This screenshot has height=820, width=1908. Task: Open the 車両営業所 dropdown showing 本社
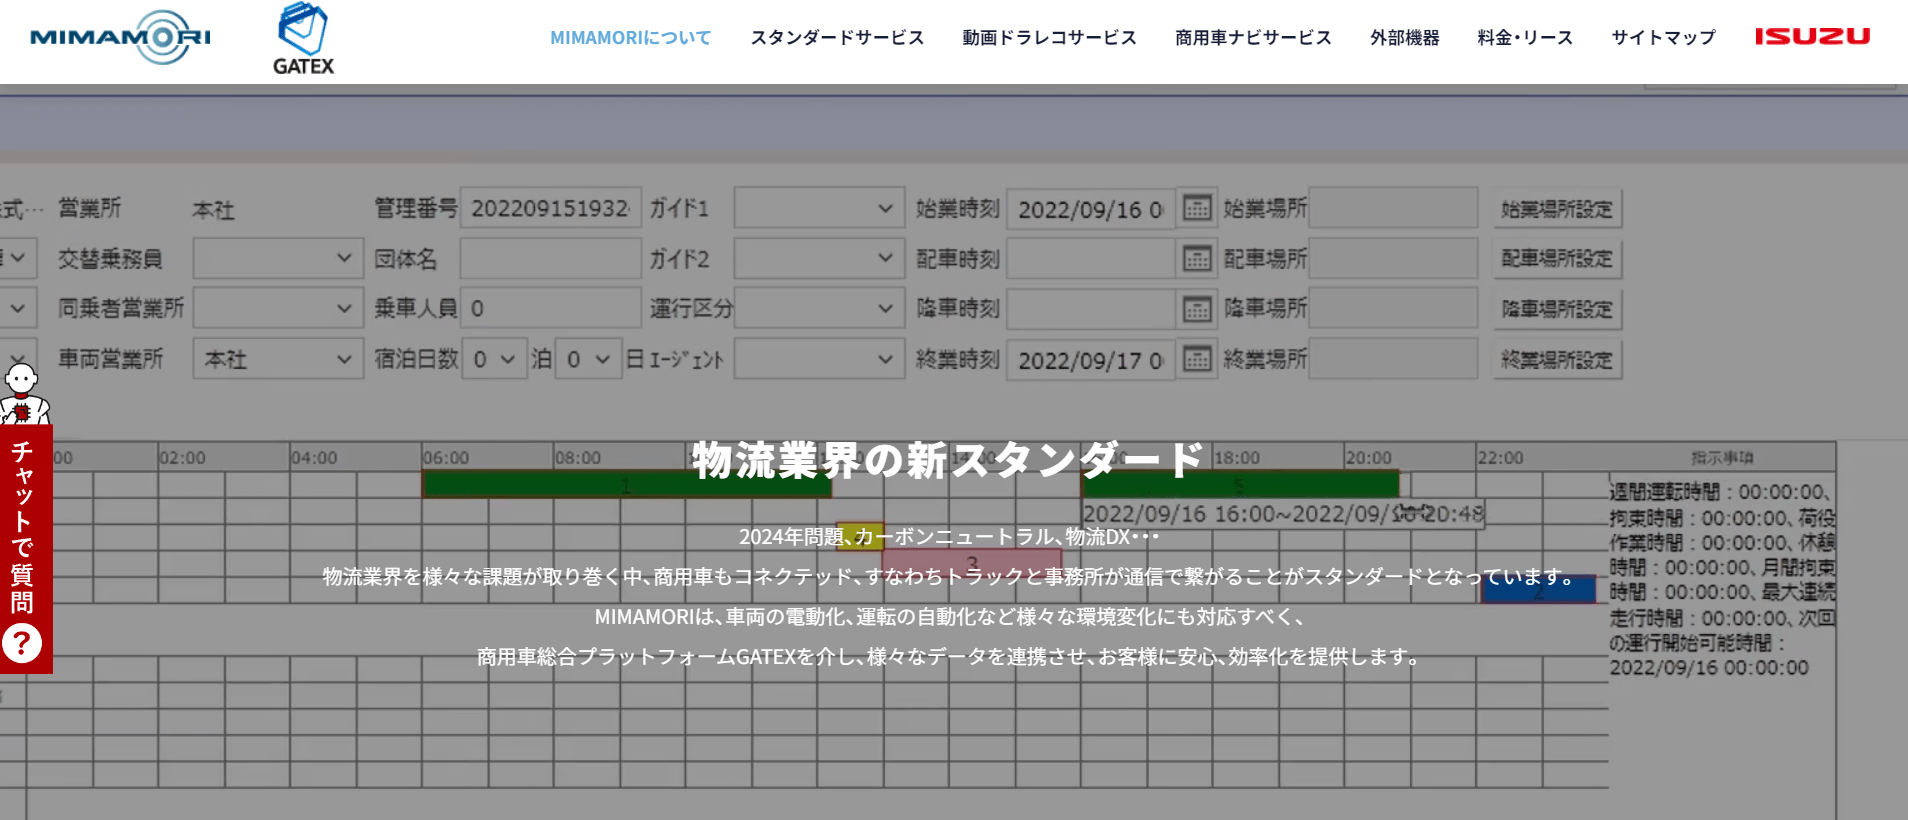[277, 358]
